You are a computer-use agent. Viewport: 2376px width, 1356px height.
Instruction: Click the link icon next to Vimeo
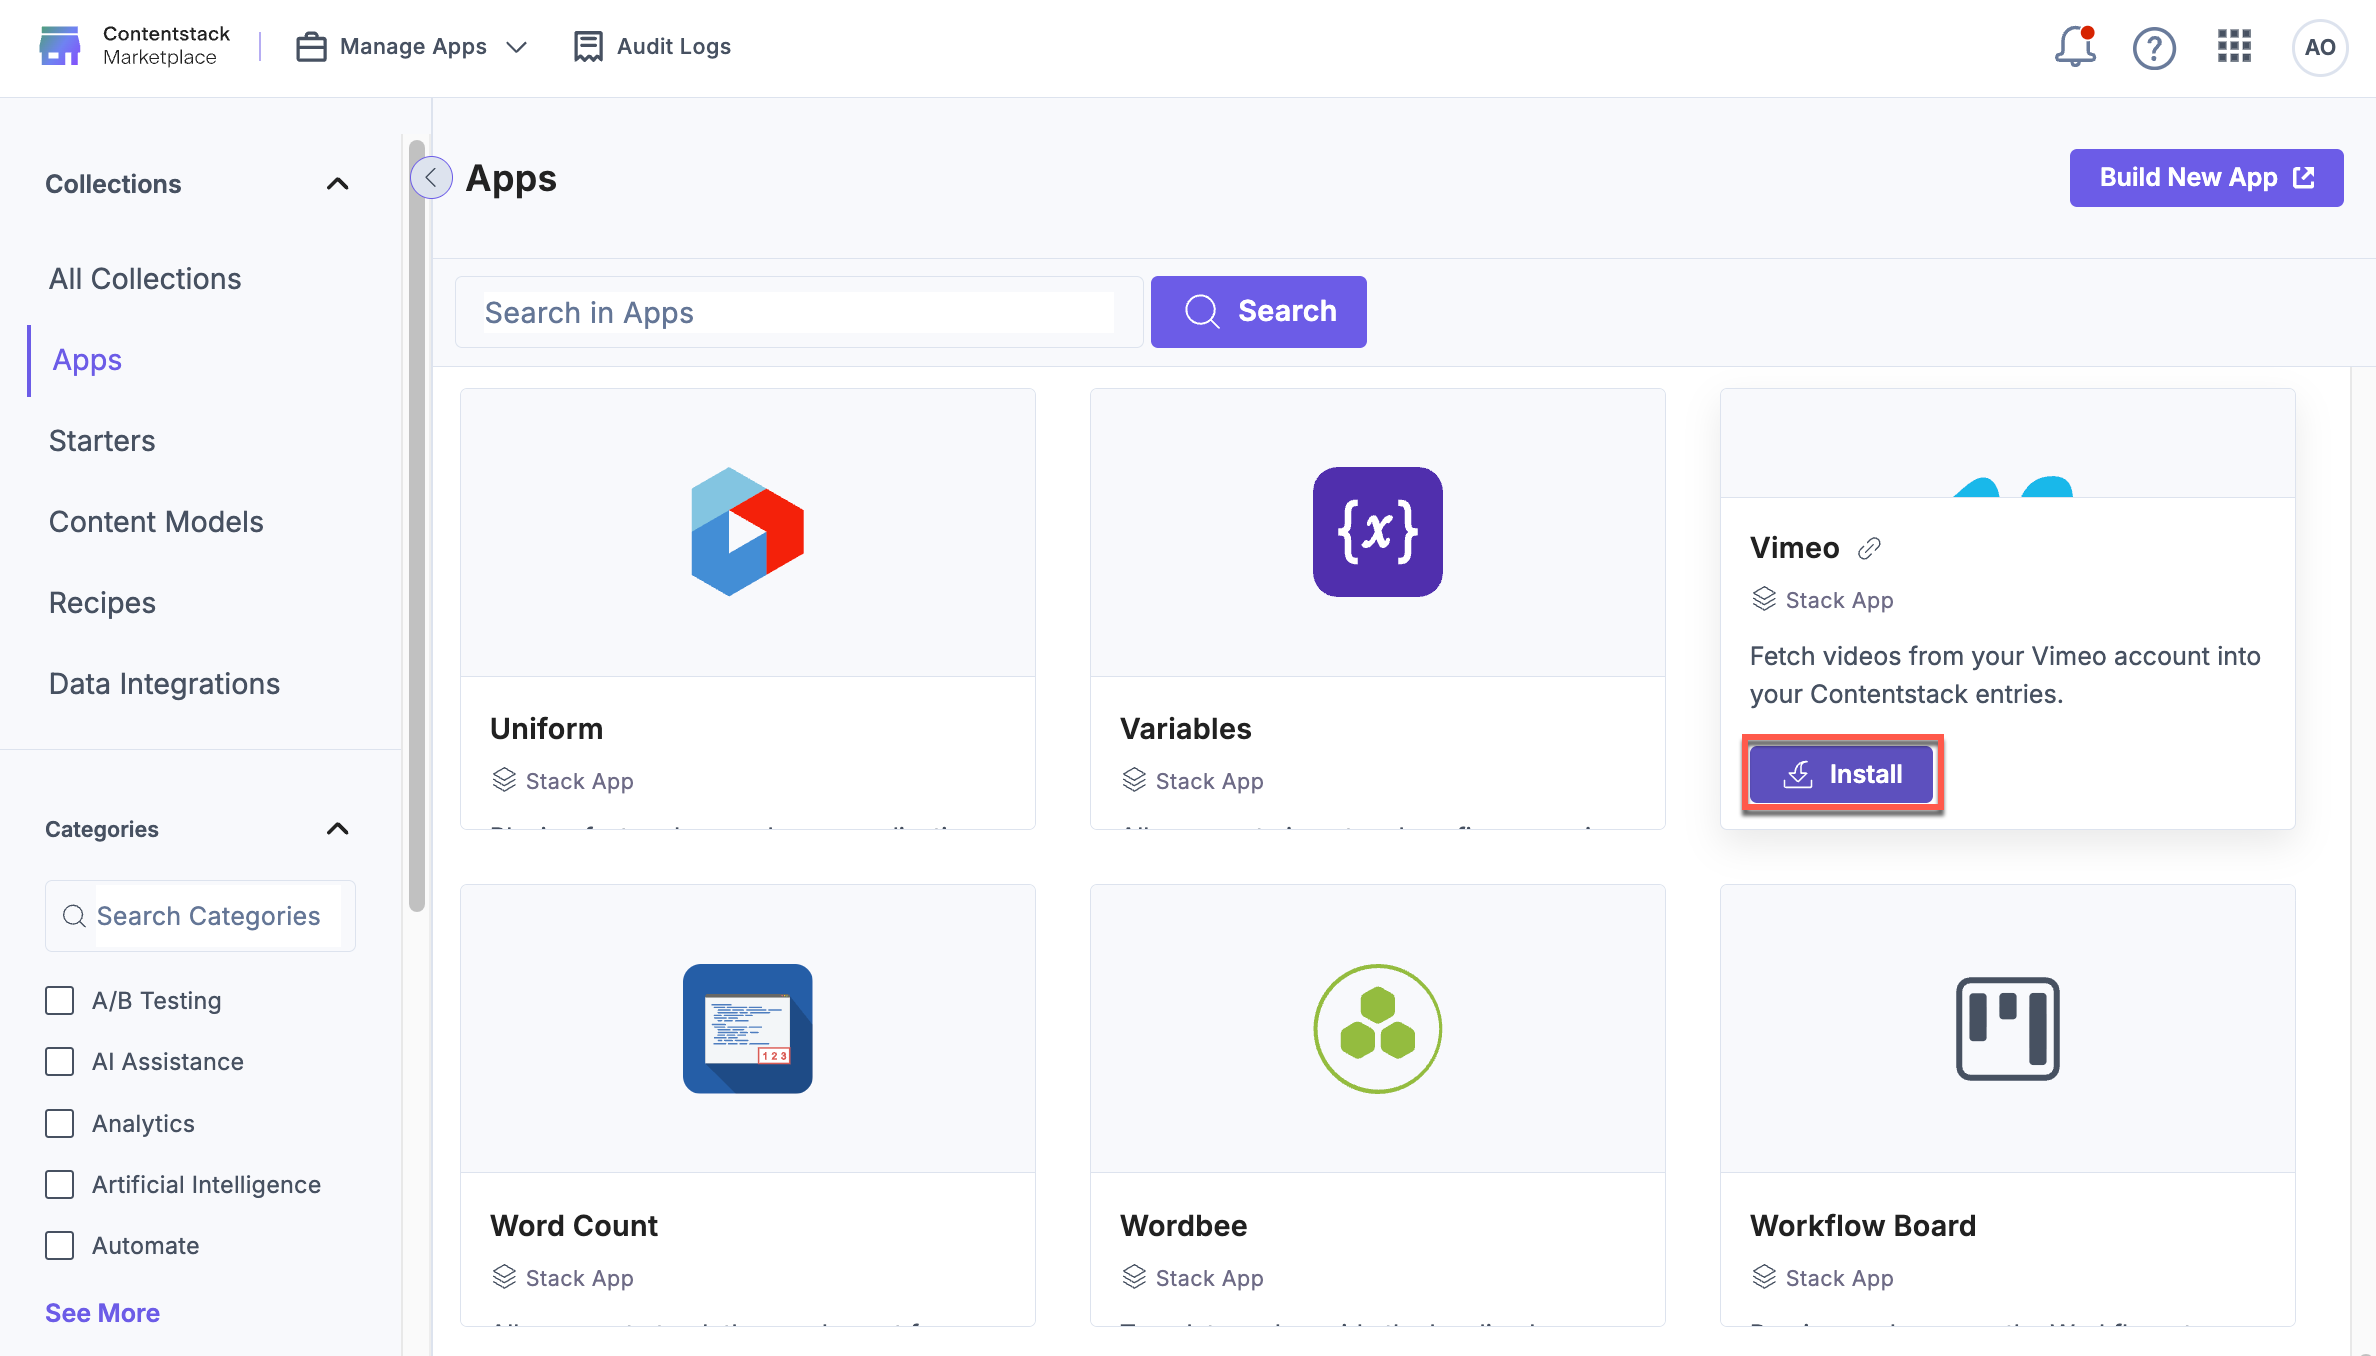tap(1869, 548)
